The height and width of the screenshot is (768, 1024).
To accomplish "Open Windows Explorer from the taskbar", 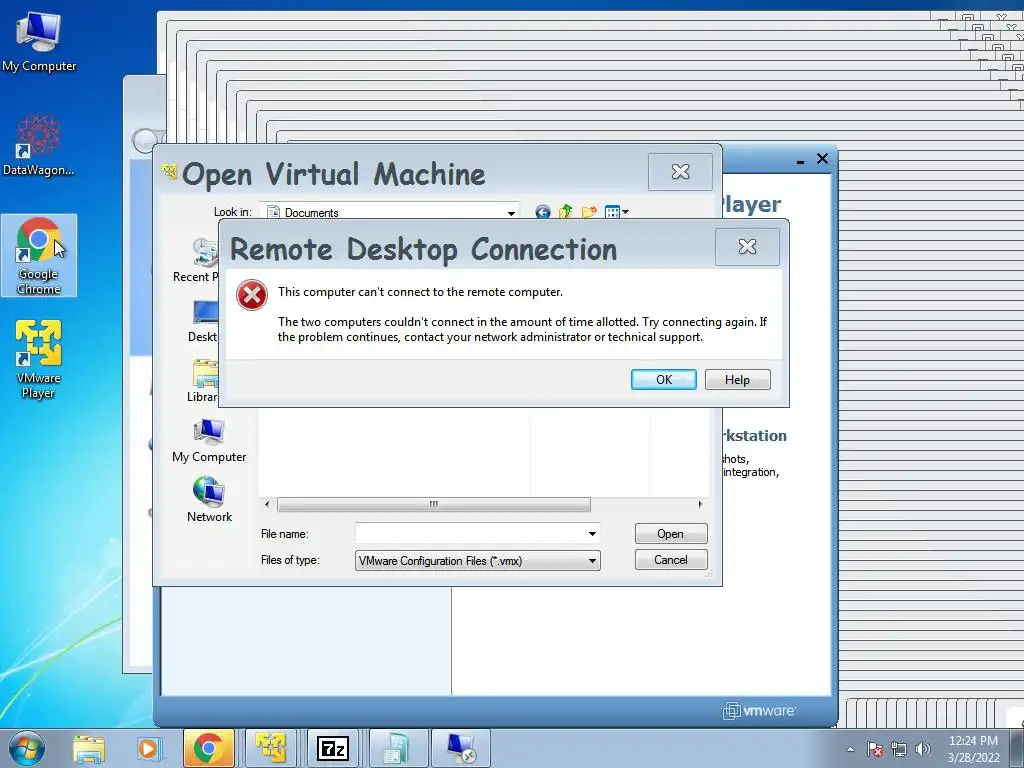I will 89,748.
